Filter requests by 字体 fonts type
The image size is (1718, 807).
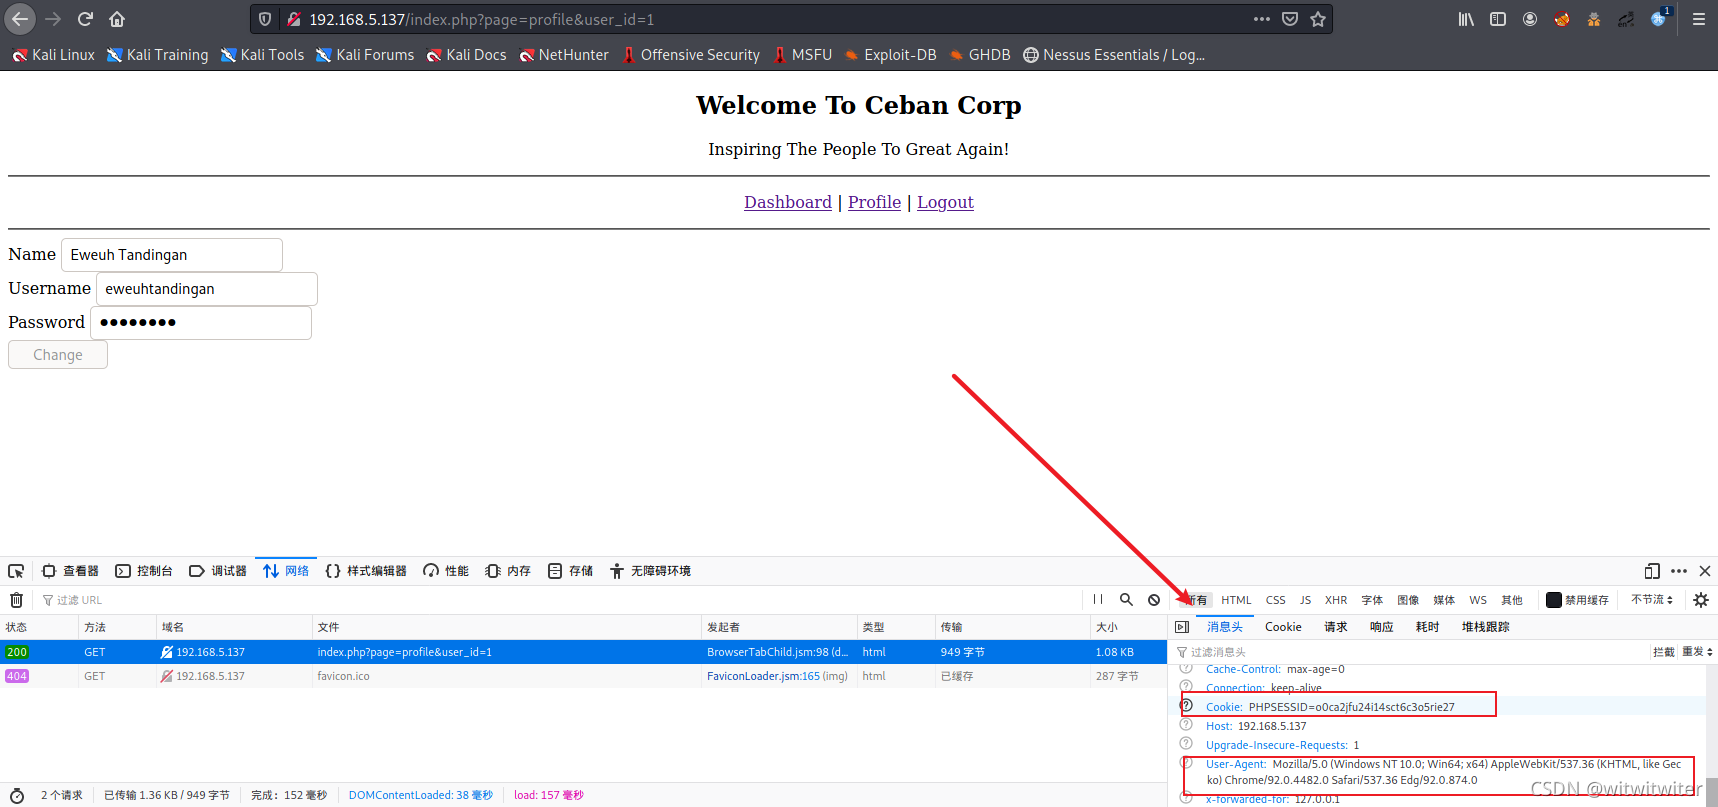pyautogui.click(x=1372, y=600)
